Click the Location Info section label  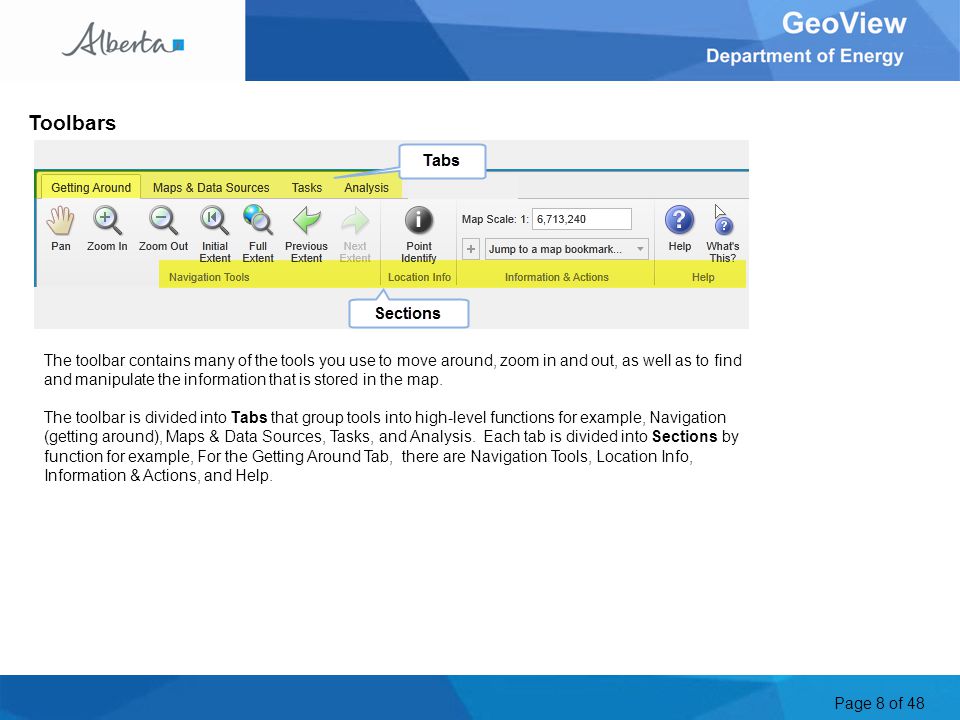coord(419,277)
